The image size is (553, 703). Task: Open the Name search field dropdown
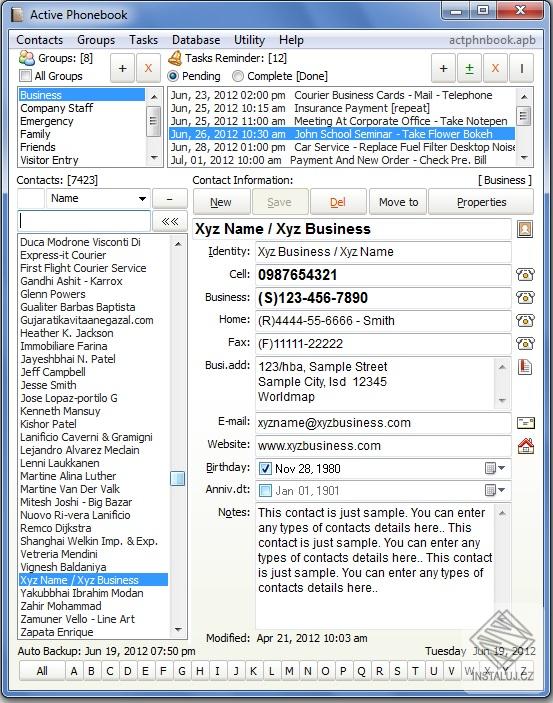point(142,199)
